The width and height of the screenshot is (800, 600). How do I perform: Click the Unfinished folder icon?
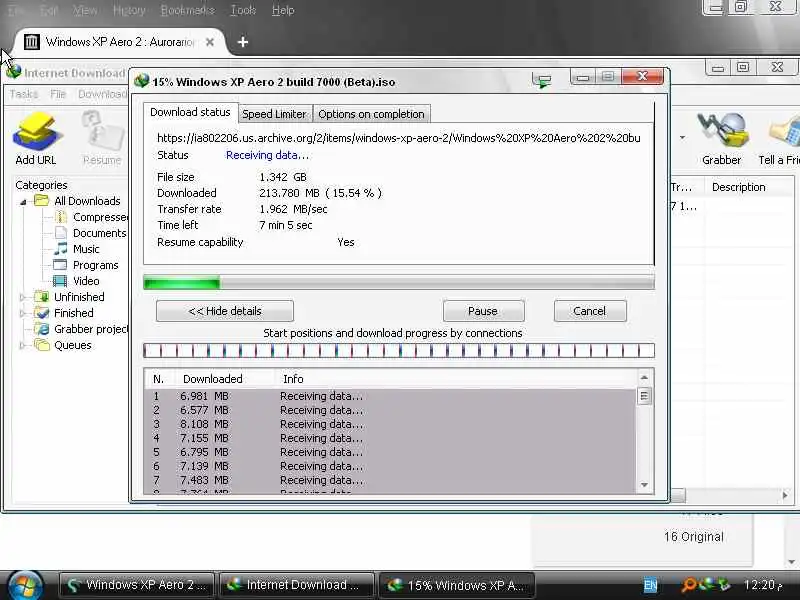(41, 296)
